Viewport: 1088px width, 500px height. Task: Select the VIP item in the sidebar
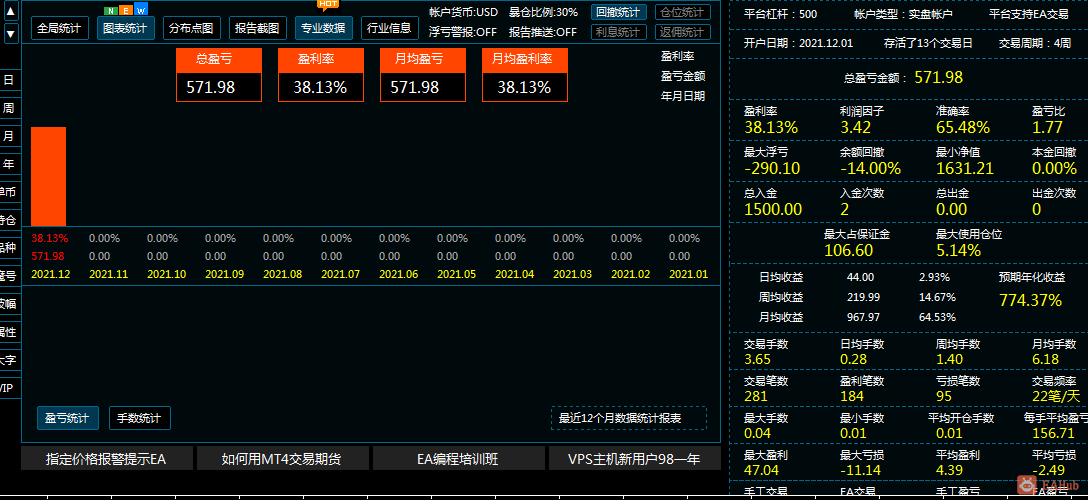pyautogui.click(x=8, y=388)
